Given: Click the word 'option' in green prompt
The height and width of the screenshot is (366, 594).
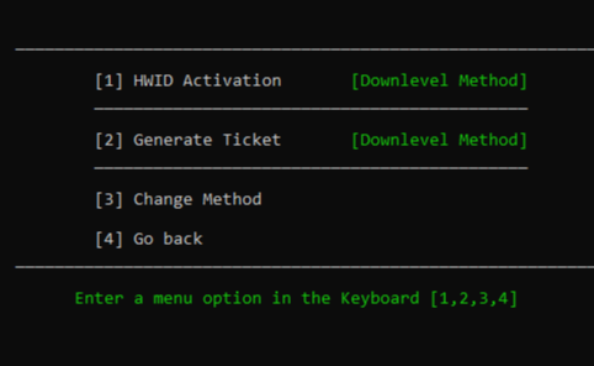Looking at the screenshot, I should click(x=232, y=299).
